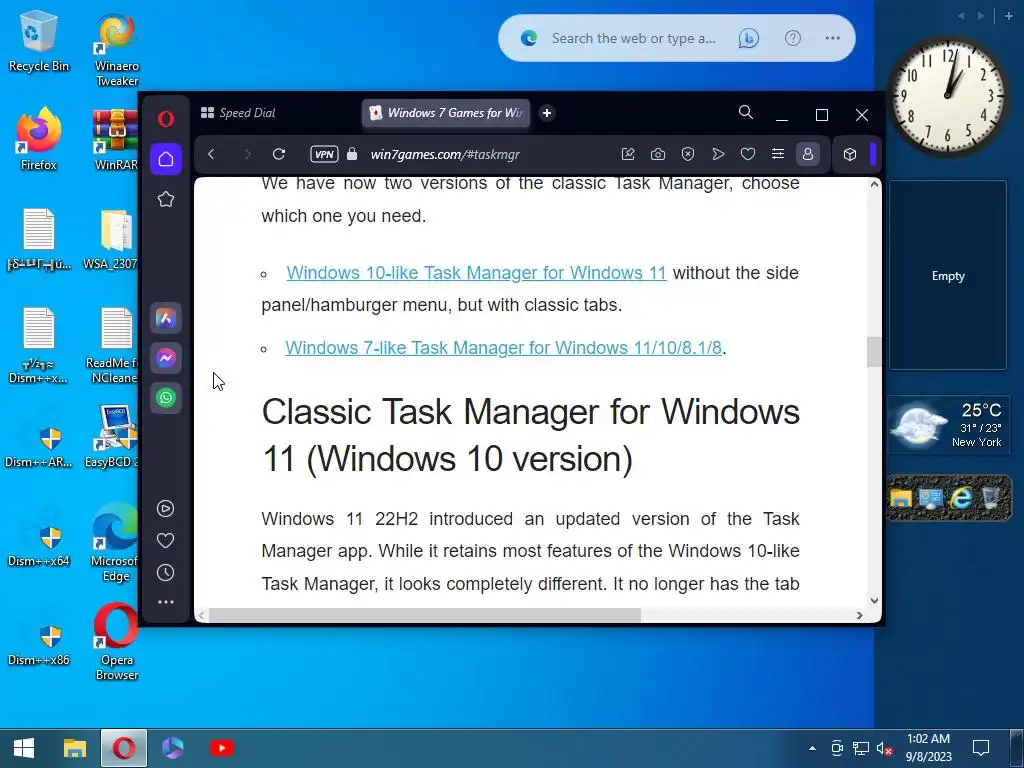Search tabs with magnifier icon
This screenshot has width=1024, height=768.
tap(746, 112)
